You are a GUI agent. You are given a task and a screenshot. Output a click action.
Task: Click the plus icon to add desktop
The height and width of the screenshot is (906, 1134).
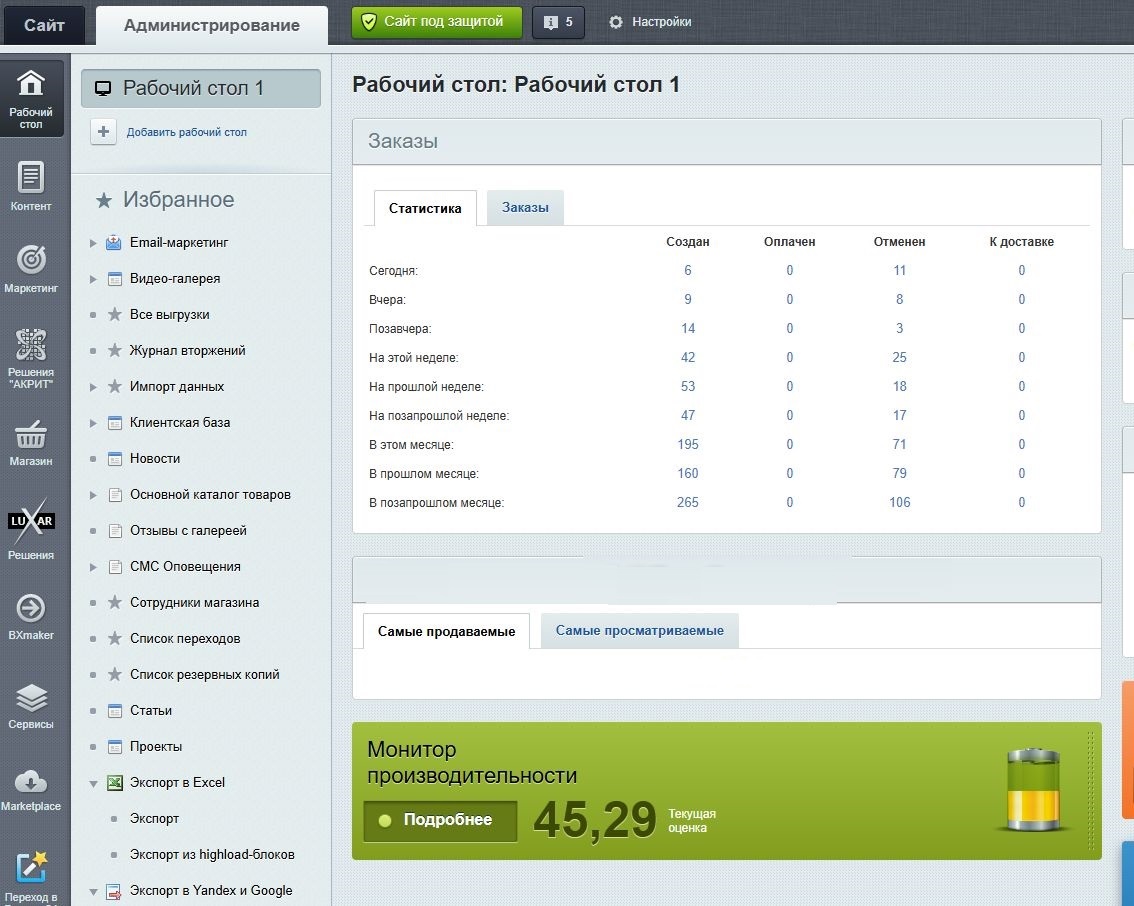point(104,132)
